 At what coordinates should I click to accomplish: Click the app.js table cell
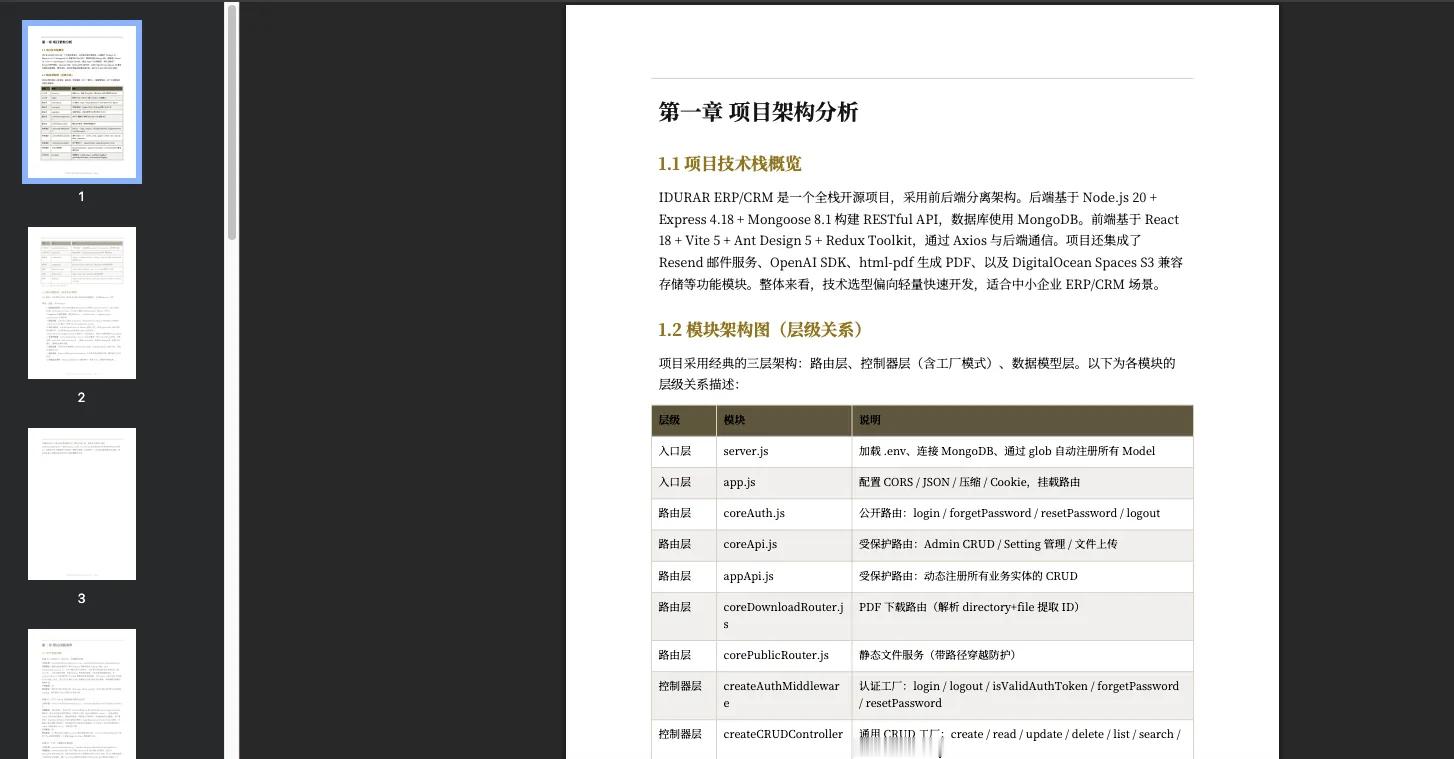784,482
